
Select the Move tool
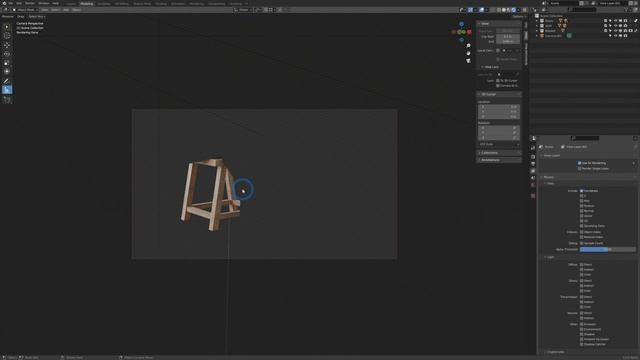pos(7,45)
